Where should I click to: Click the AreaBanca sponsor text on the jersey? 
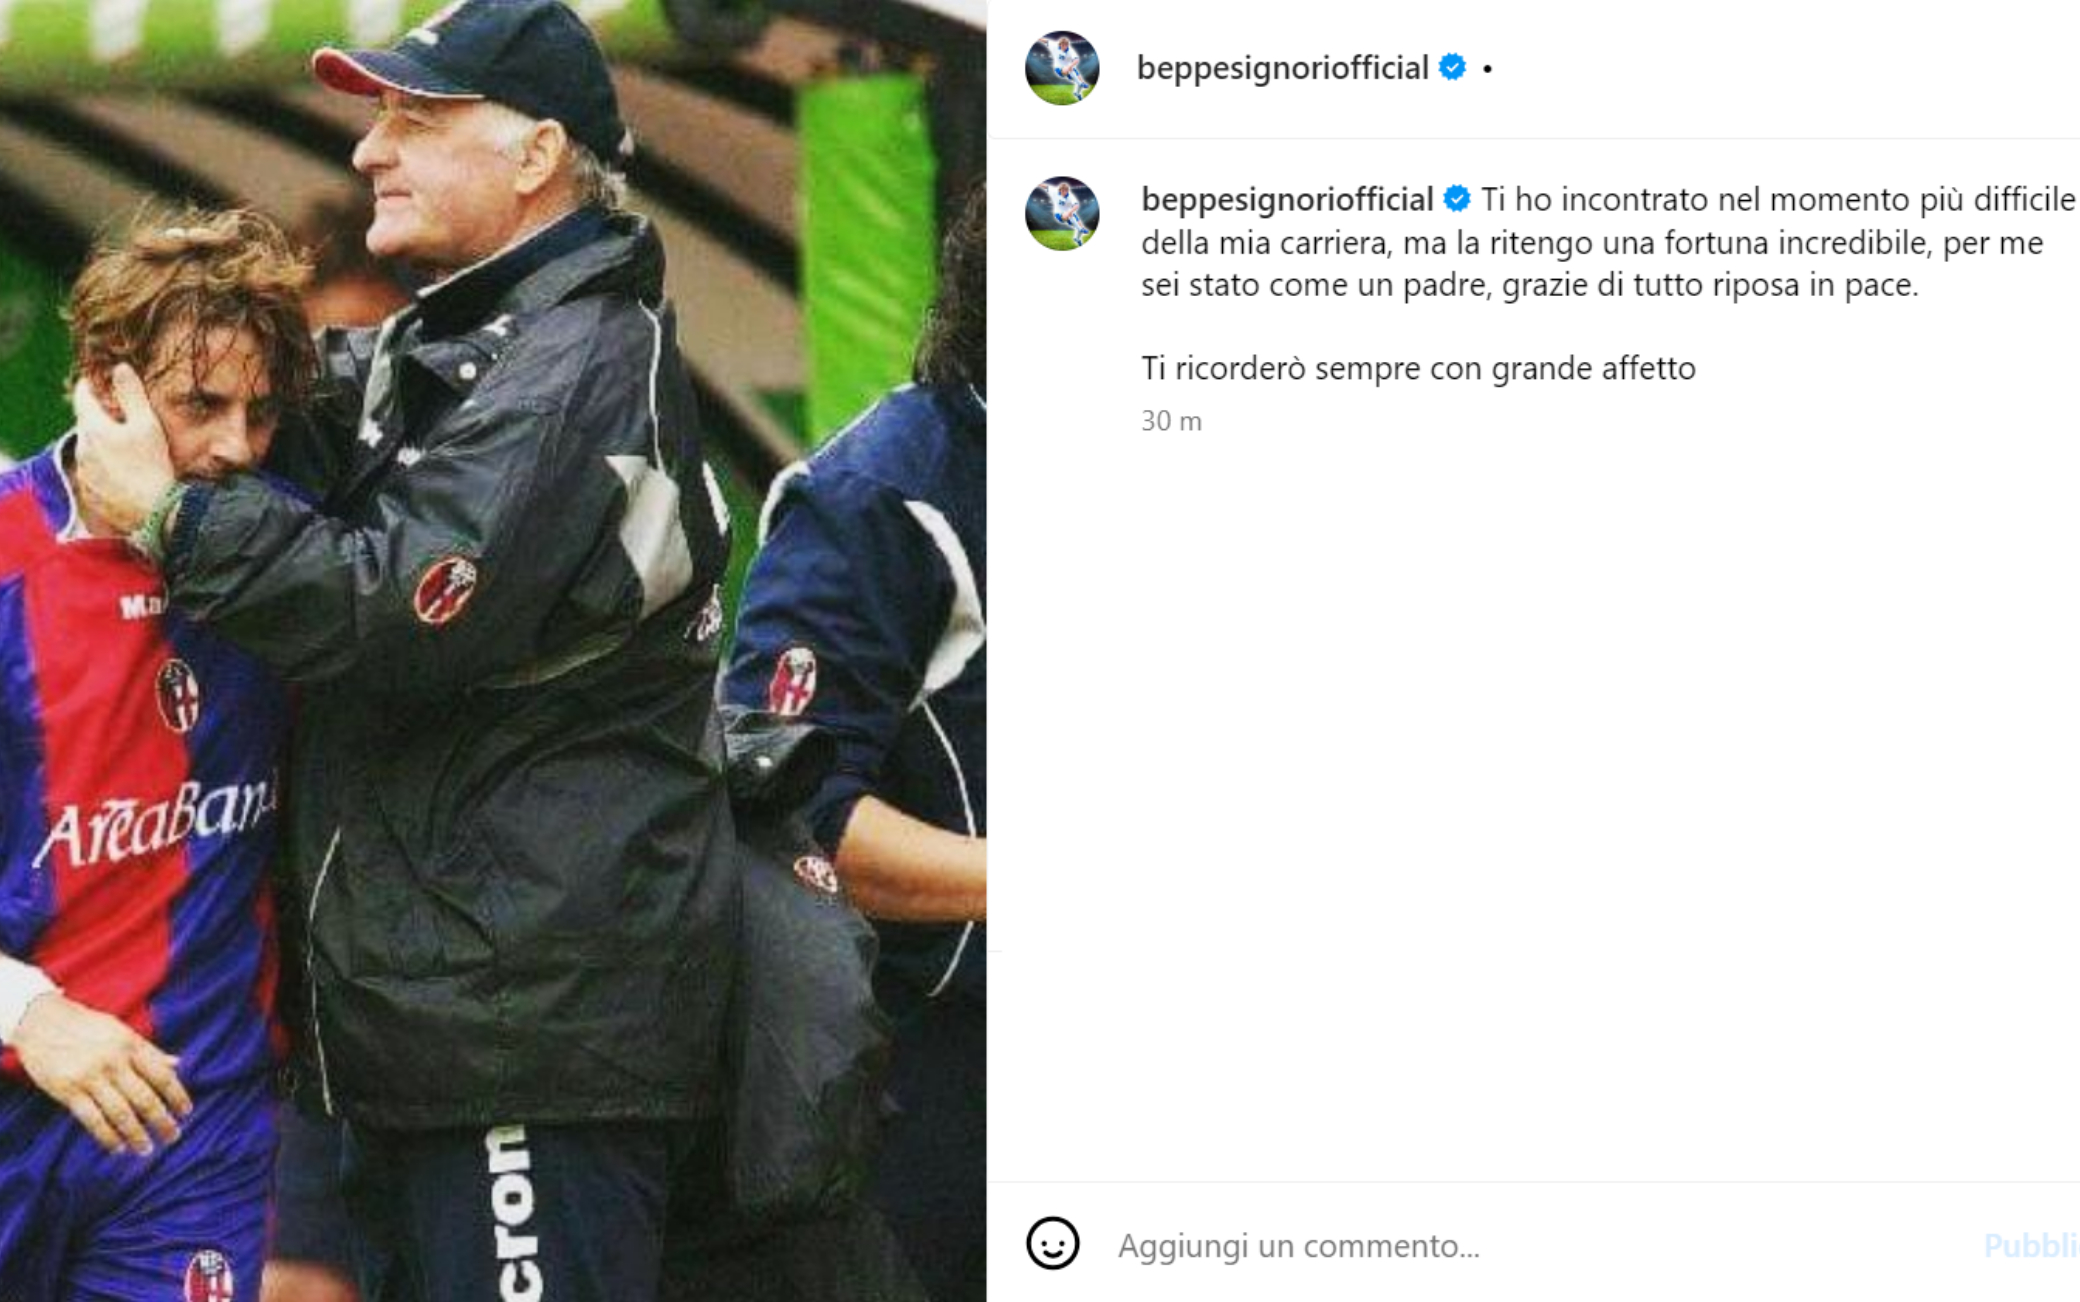(x=156, y=824)
